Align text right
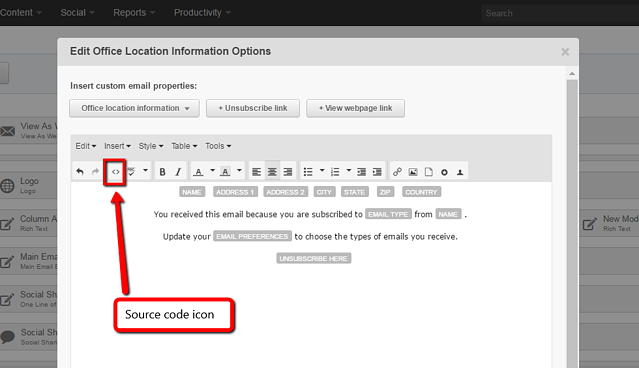Image resolution: width=639 pixels, height=368 pixels. 288,172
